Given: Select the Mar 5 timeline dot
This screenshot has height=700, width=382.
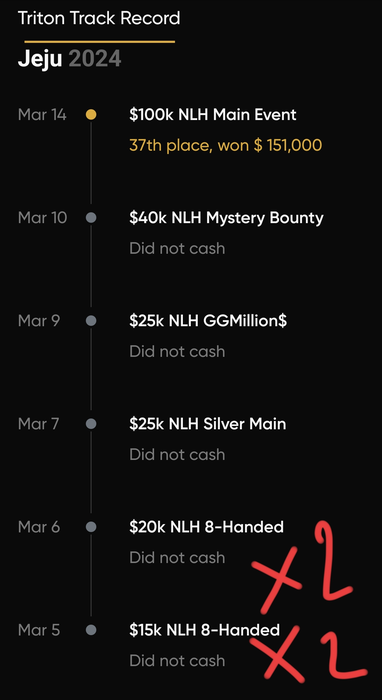Looking at the screenshot, I should point(91,630).
